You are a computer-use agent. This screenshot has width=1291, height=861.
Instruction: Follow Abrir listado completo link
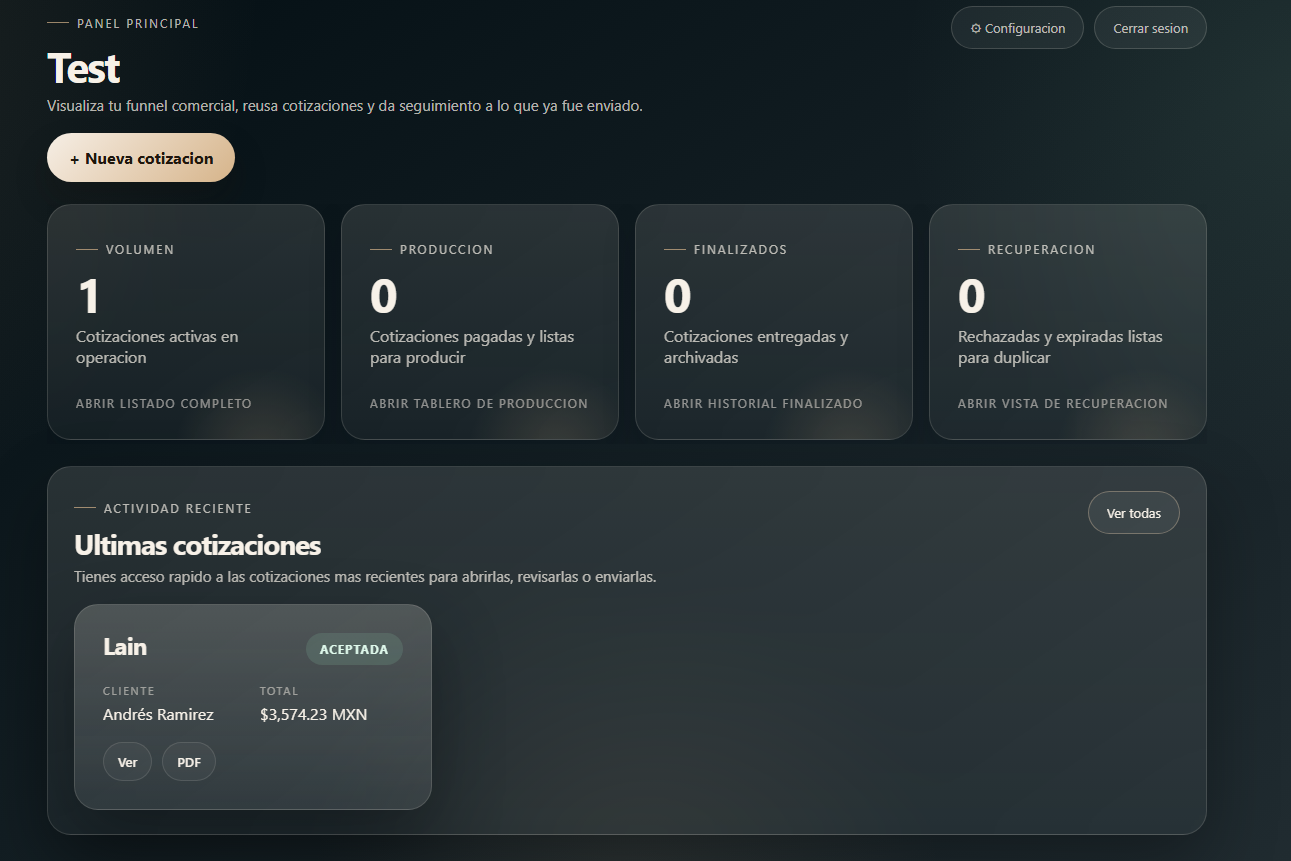pyautogui.click(x=164, y=404)
